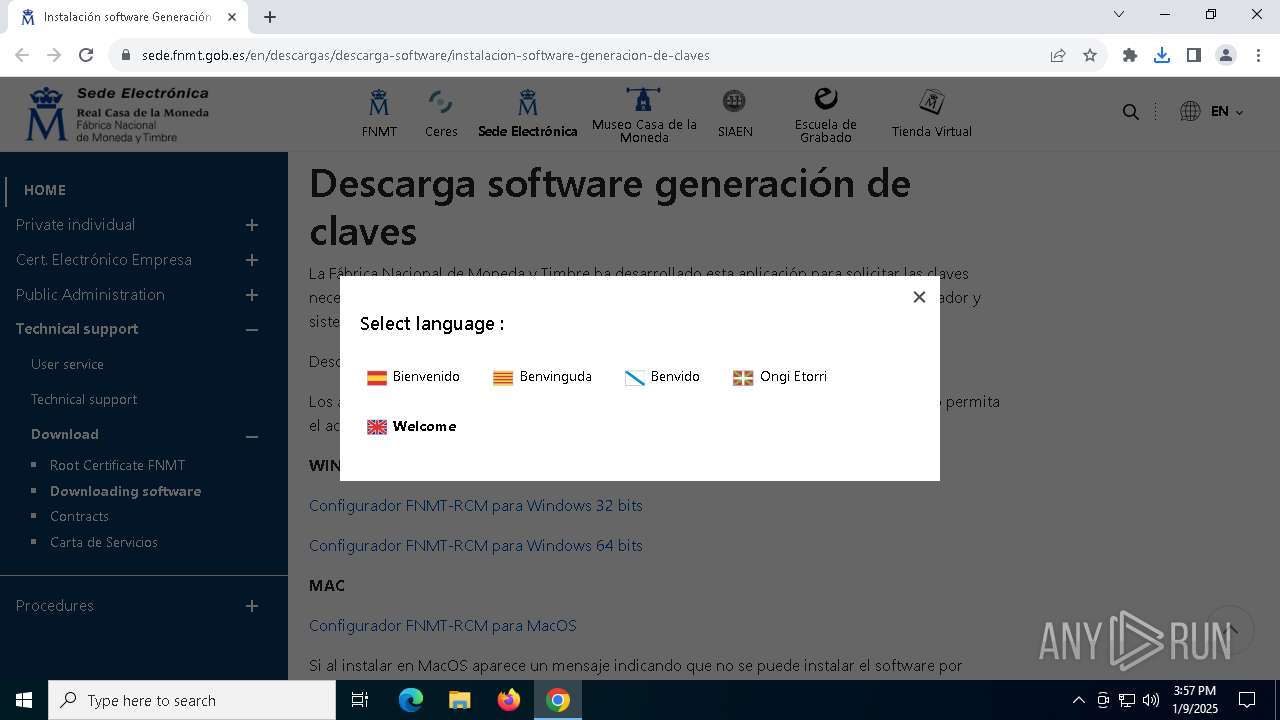
Task: Expand the Cert. Electrónico Empresa section
Action: coord(252,260)
